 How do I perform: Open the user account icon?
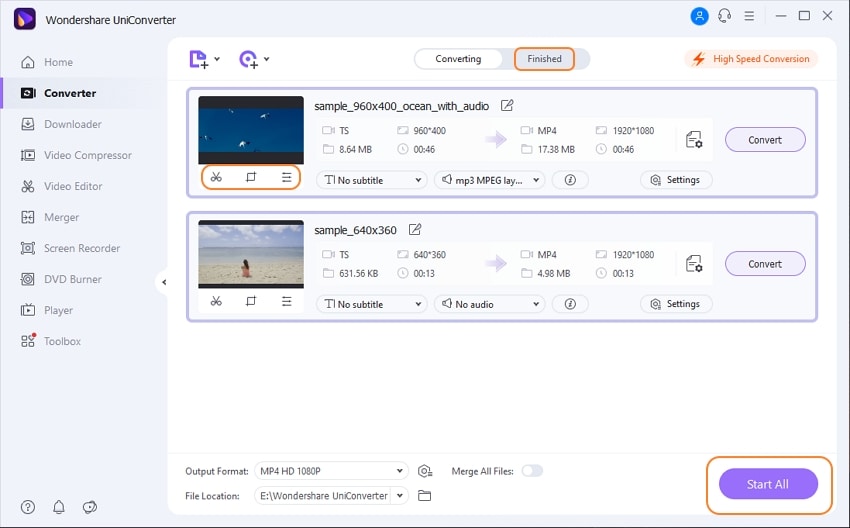(x=699, y=16)
